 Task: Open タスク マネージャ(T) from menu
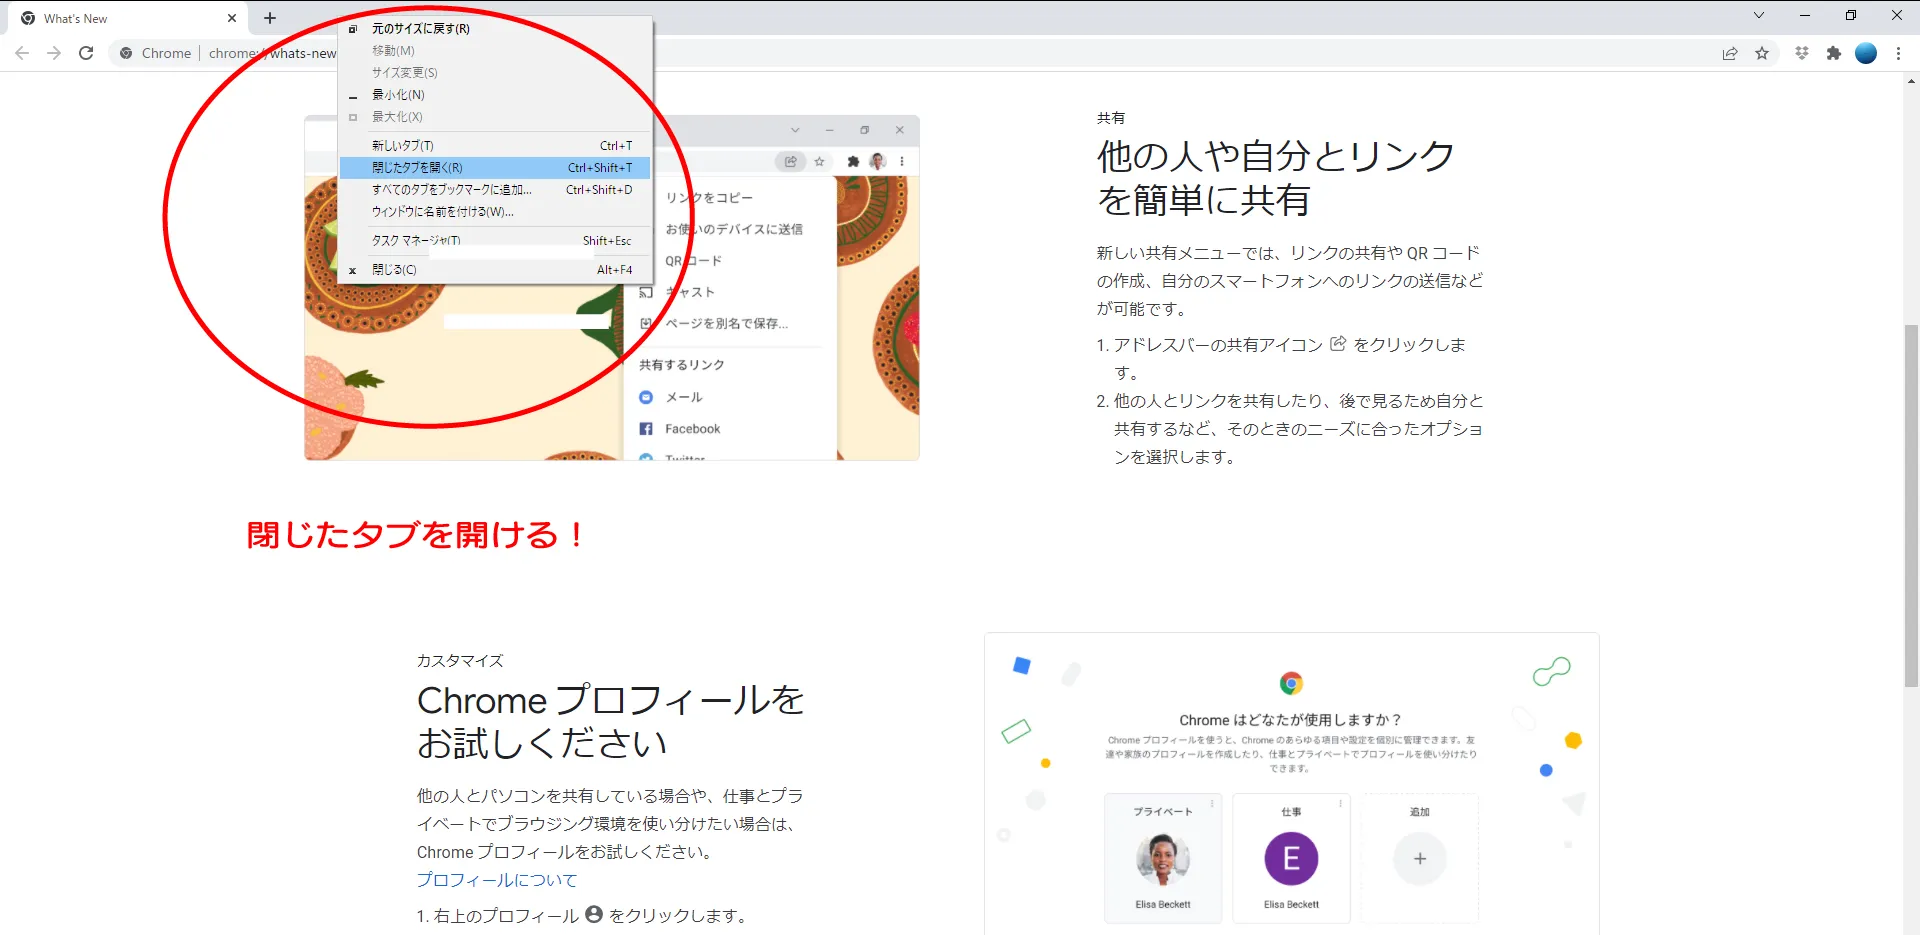coord(495,241)
